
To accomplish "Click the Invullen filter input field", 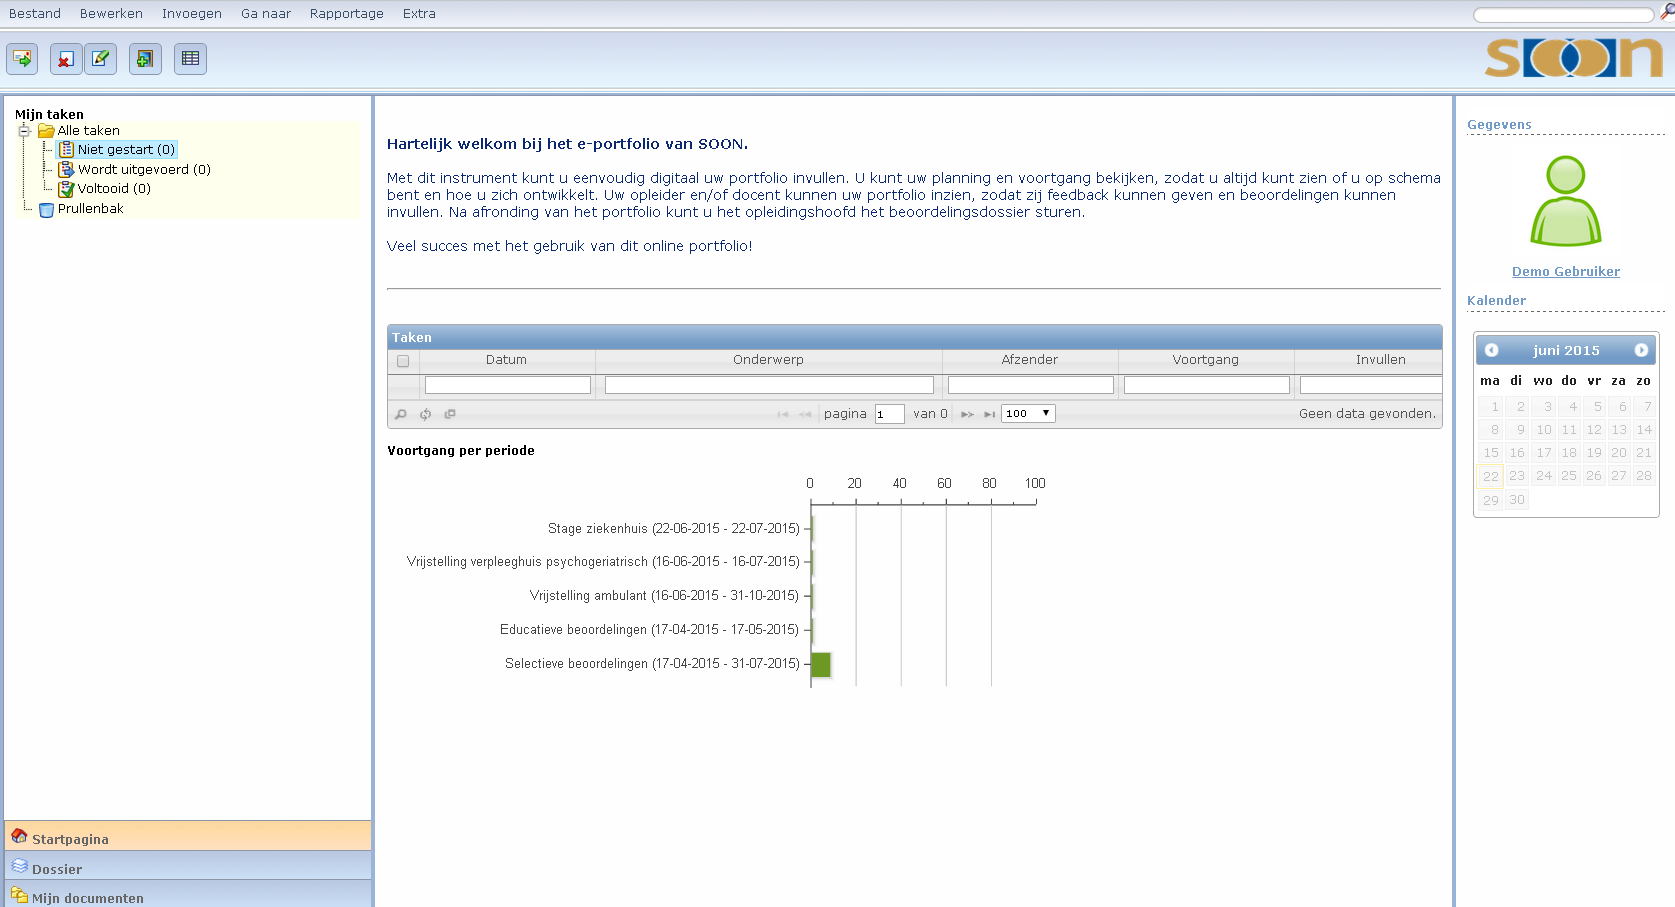I will (1371, 385).
